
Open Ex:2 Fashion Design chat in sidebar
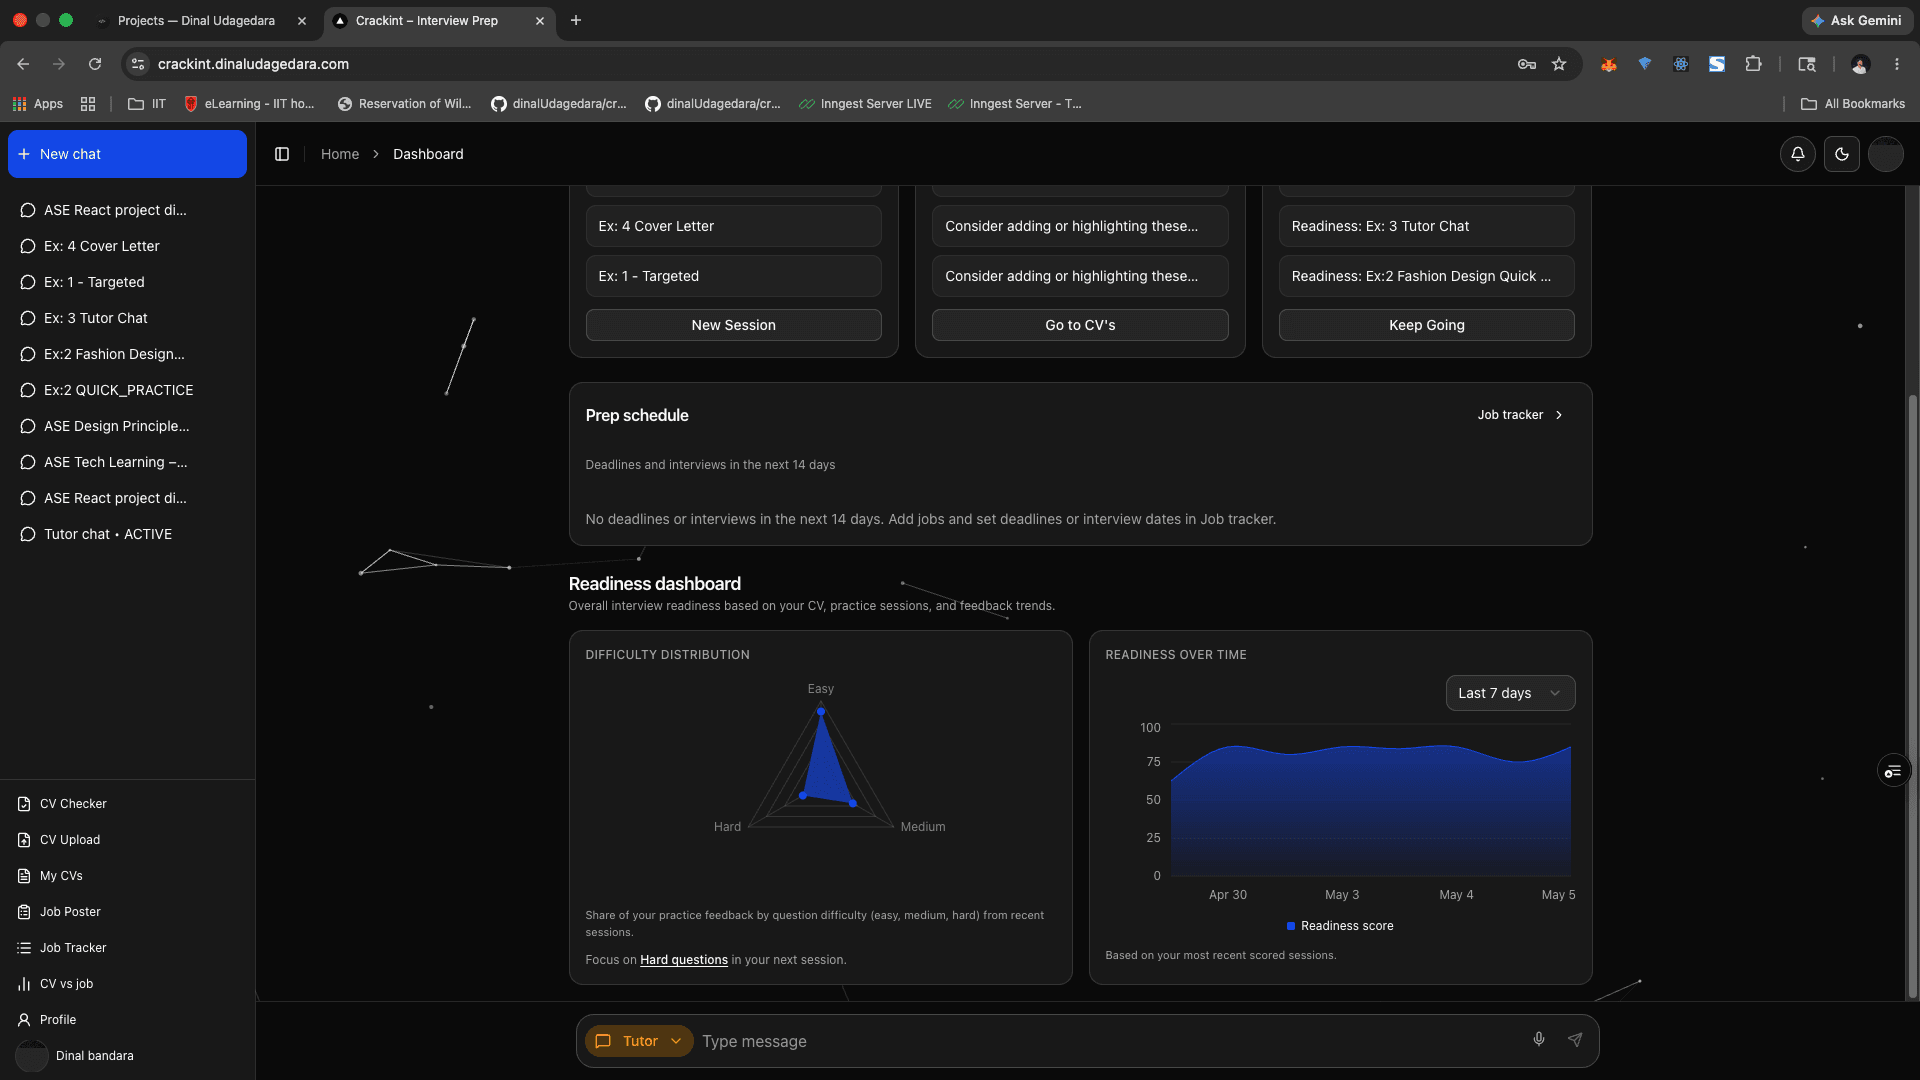pyautogui.click(x=127, y=354)
